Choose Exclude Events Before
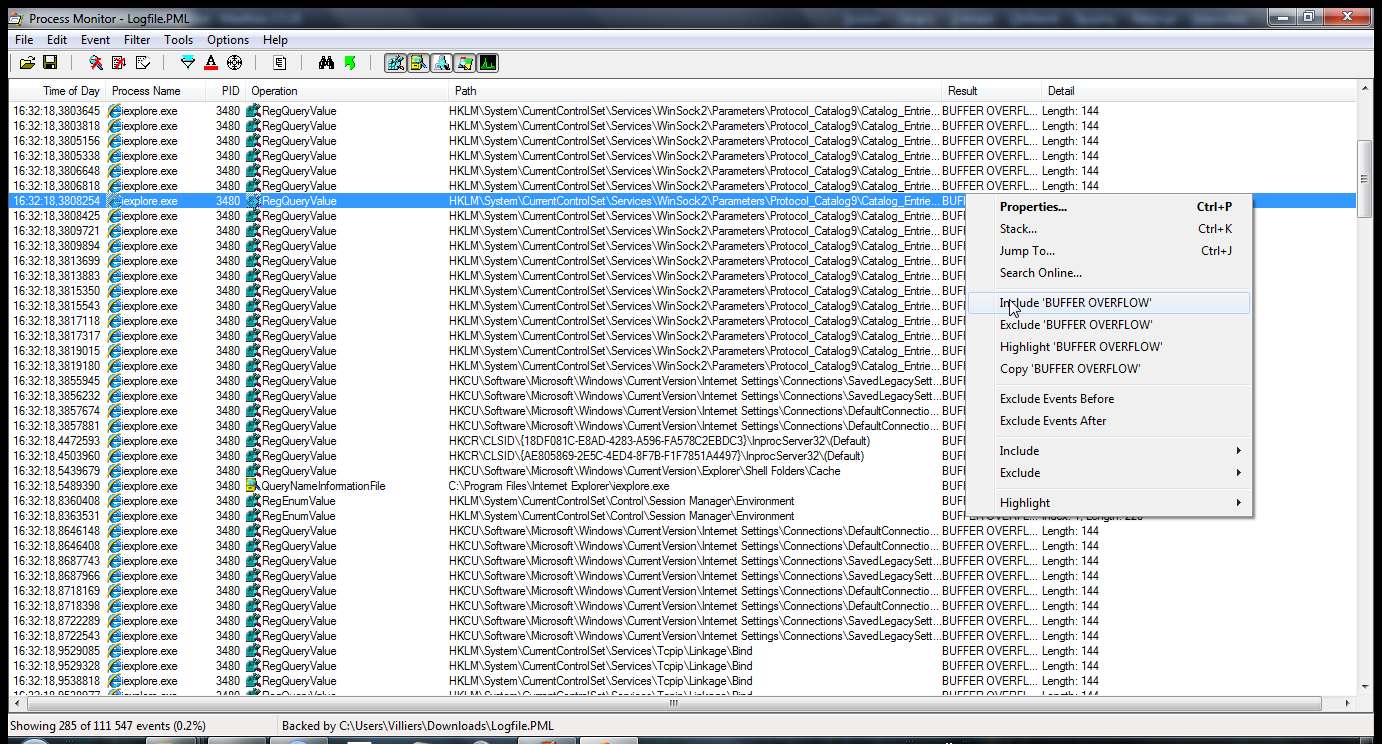 (x=1109, y=399)
